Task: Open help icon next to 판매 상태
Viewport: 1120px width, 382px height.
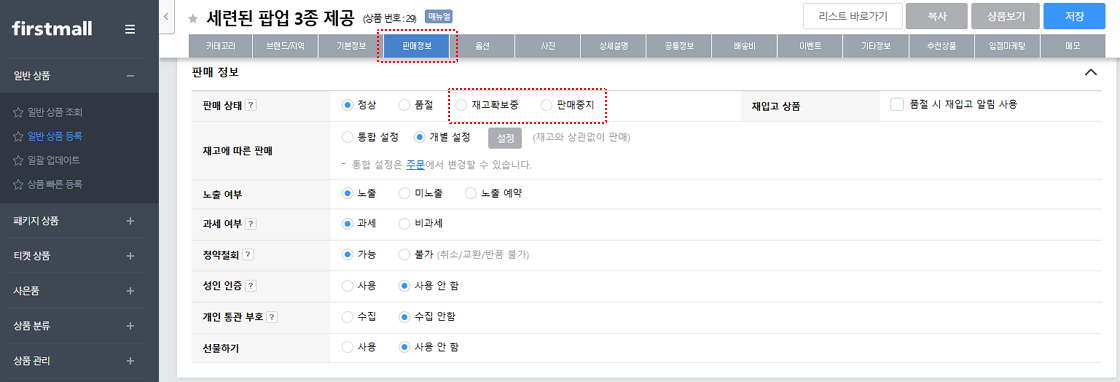Action: coord(251,105)
